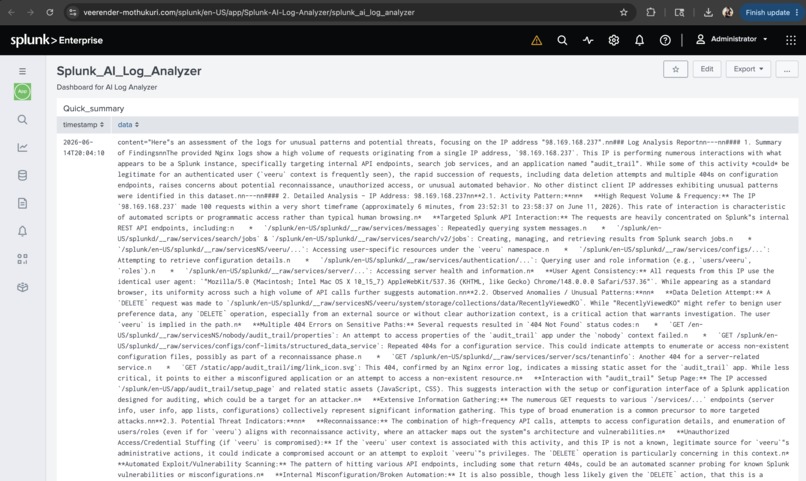Open the browser profile avatar
Viewport: 806px width, 481px height.
[727, 12]
